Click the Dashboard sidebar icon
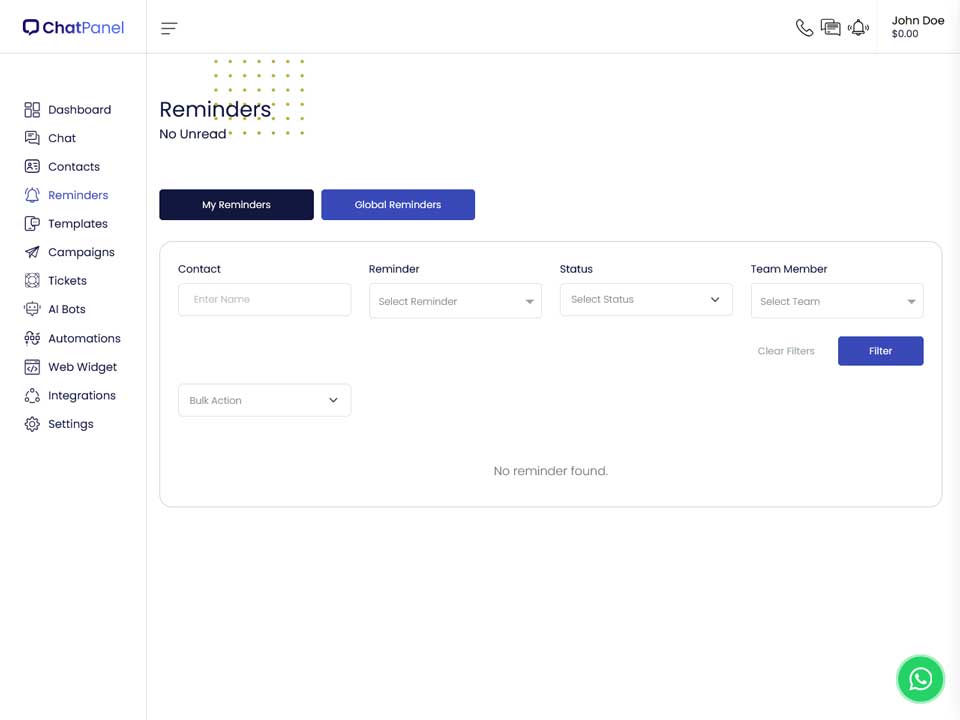The width and height of the screenshot is (960, 720). 32,110
